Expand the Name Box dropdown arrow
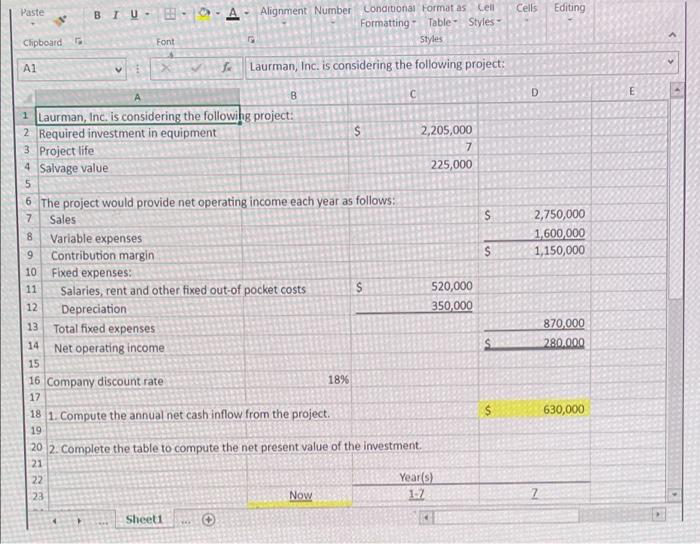This screenshot has height=544, width=700. tap(118, 69)
